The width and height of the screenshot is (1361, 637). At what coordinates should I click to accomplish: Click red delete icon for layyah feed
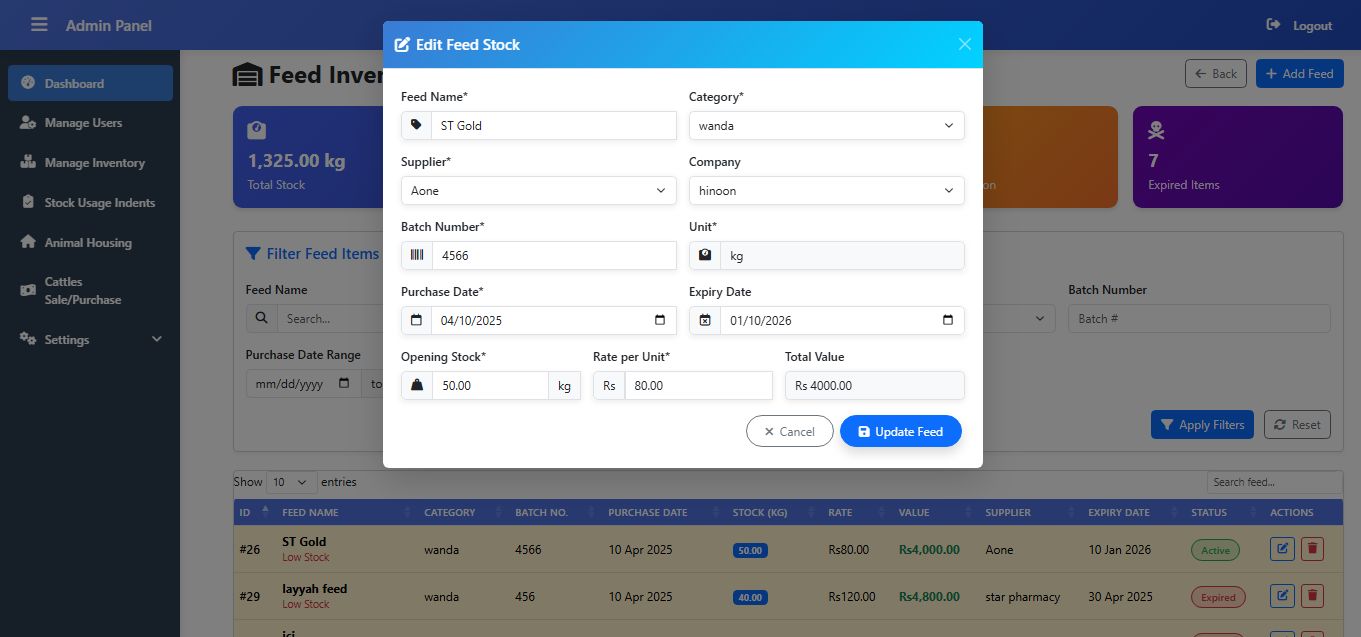point(1312,596)
